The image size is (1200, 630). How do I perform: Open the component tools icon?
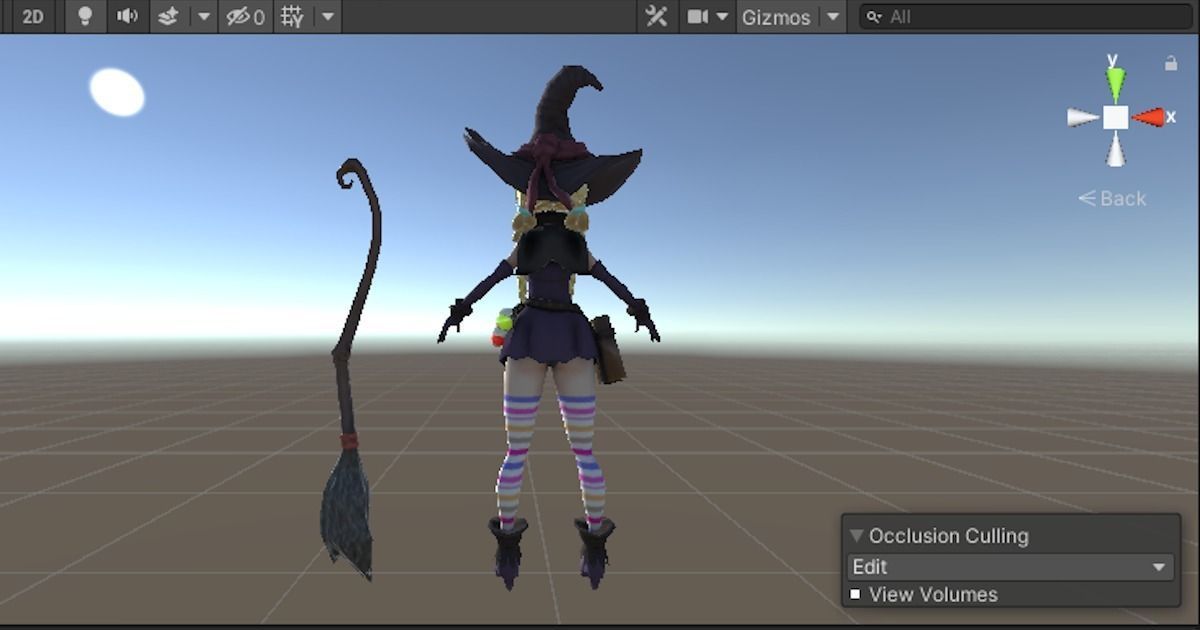pos(655,16)
